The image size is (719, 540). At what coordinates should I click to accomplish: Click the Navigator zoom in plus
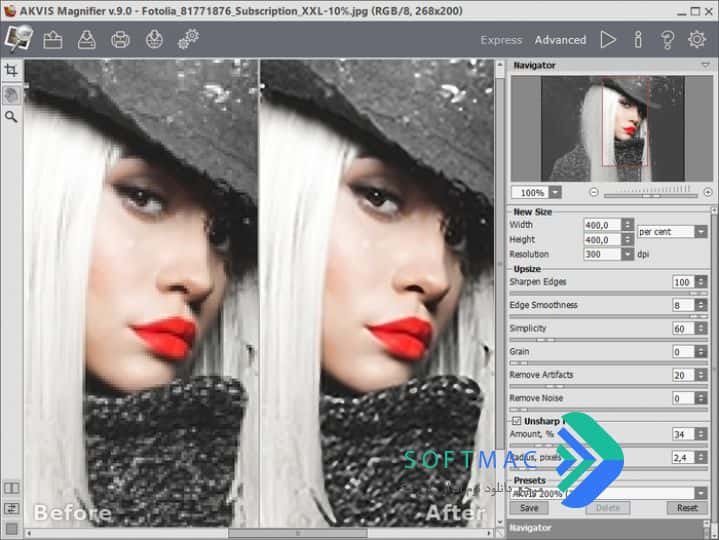[708, 192]
